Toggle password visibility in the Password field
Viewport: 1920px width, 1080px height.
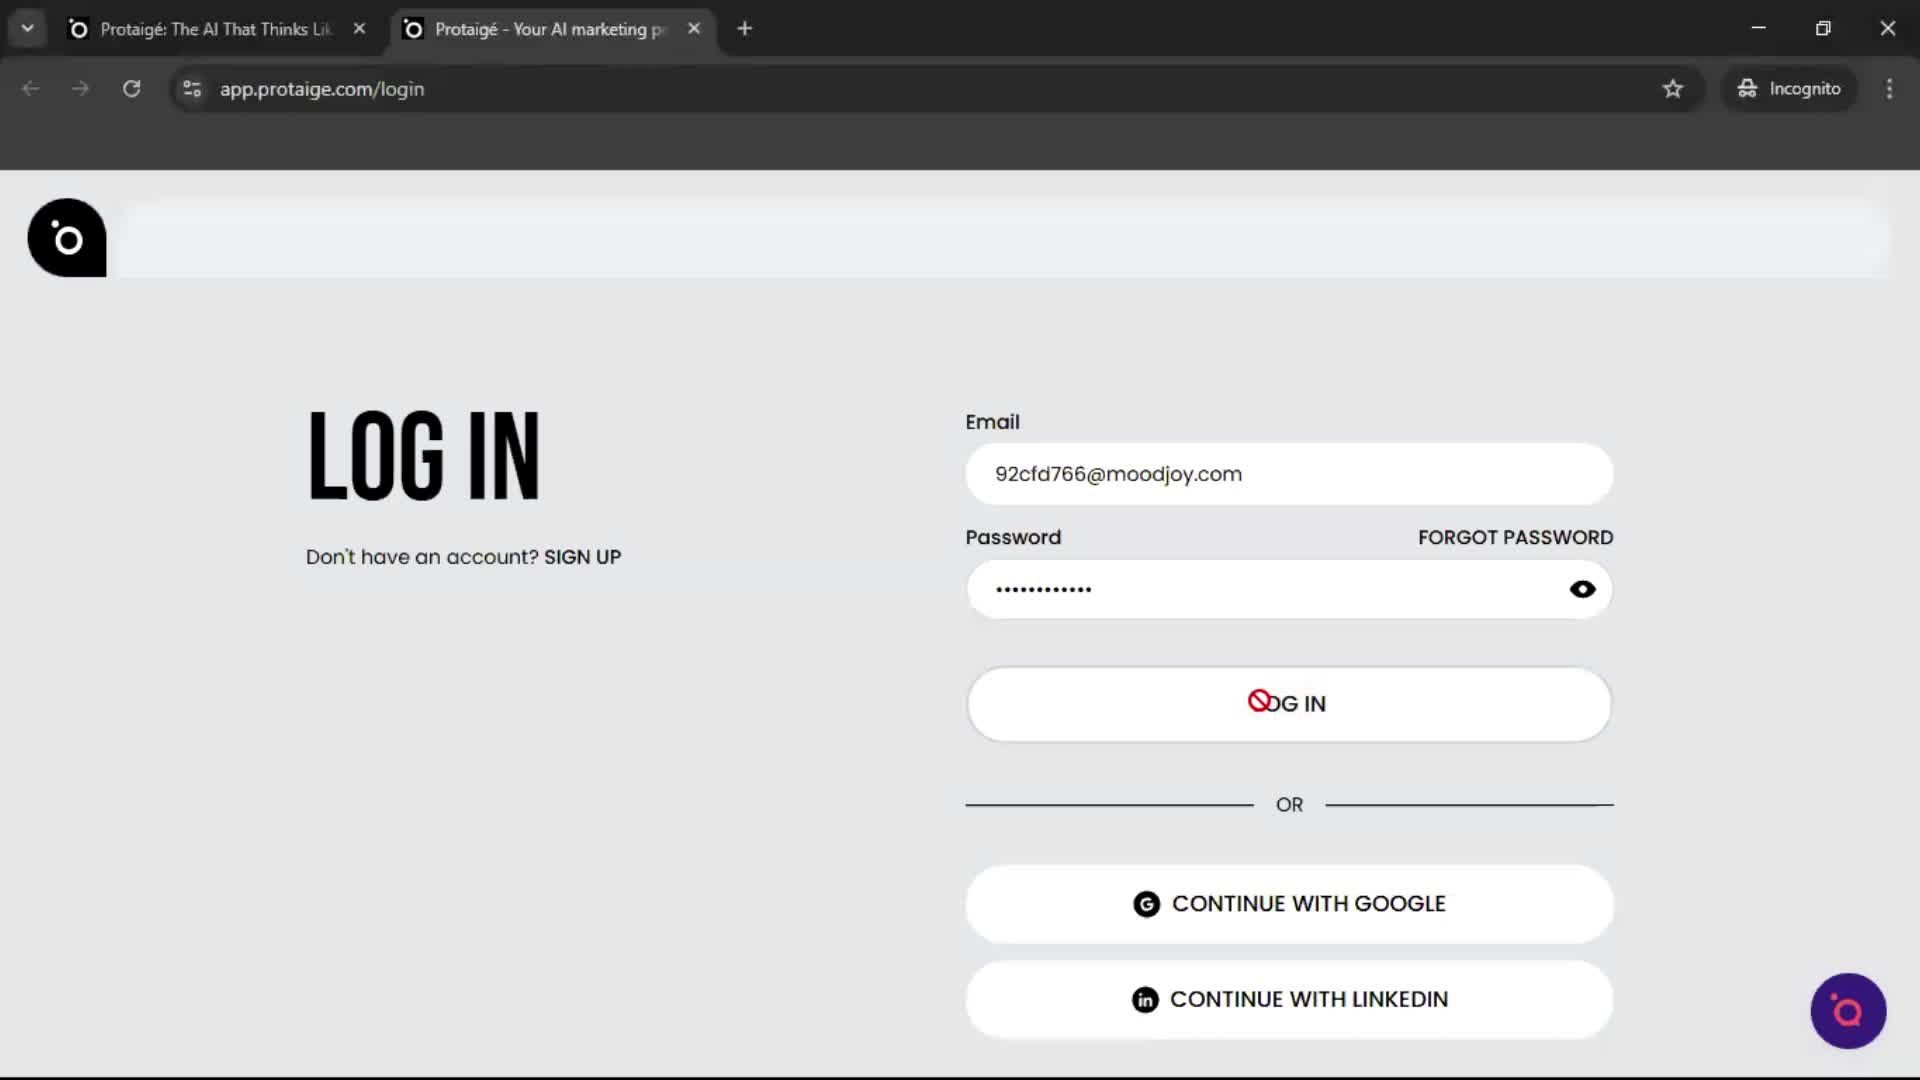pyautogui.click(x=1583, y=589)
